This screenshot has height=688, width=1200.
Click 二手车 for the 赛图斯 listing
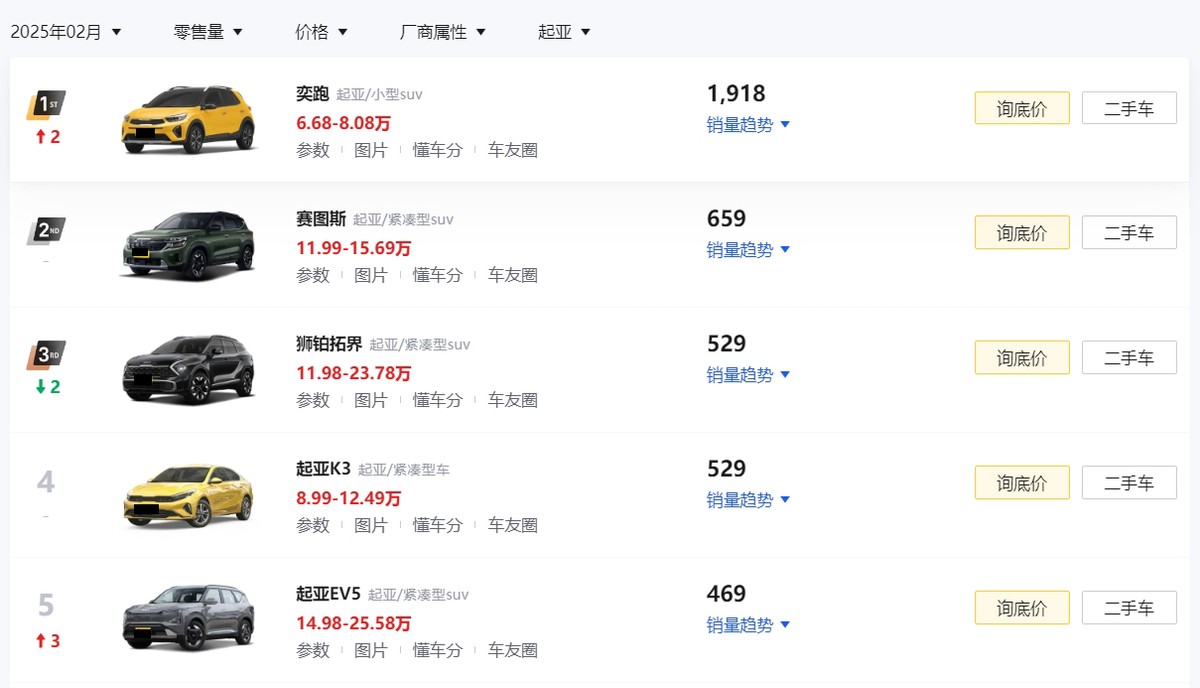(1129, 232)
